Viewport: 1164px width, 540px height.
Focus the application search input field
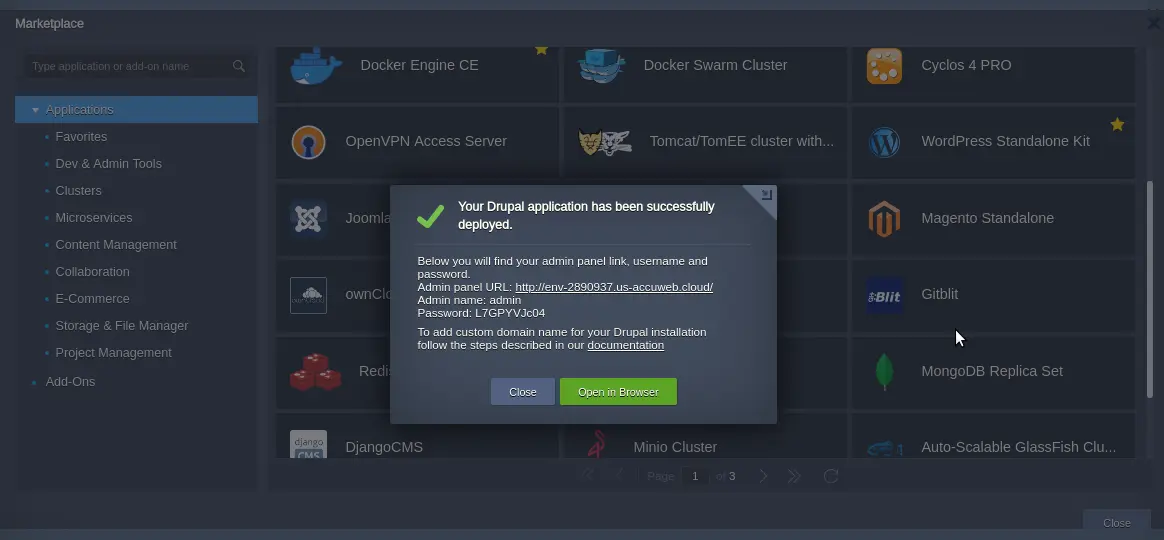(x=138, y=66)
